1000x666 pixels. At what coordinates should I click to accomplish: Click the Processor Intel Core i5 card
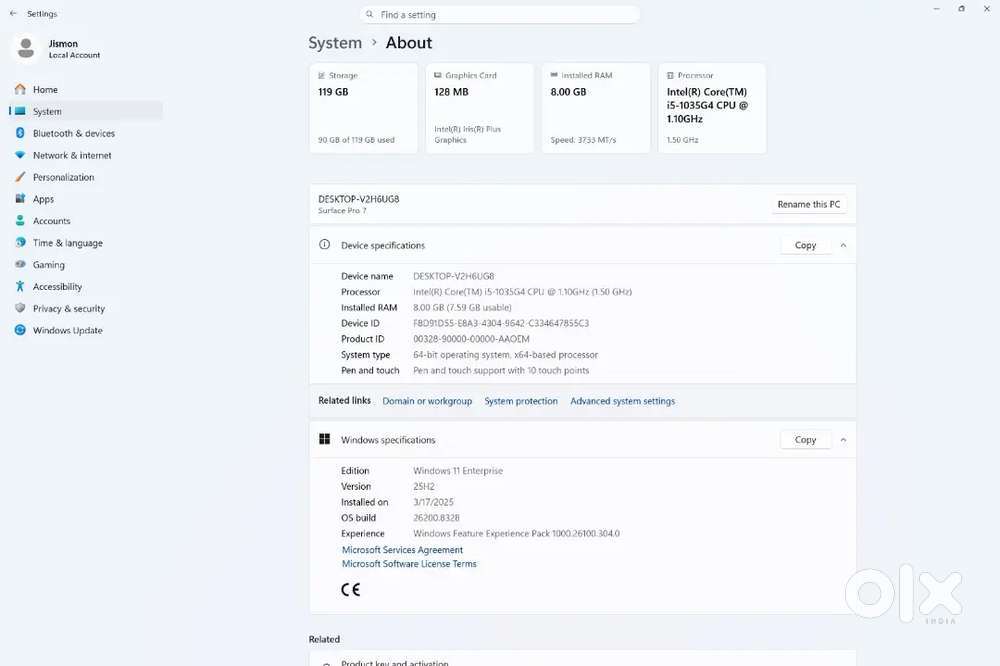pos(712,108)
